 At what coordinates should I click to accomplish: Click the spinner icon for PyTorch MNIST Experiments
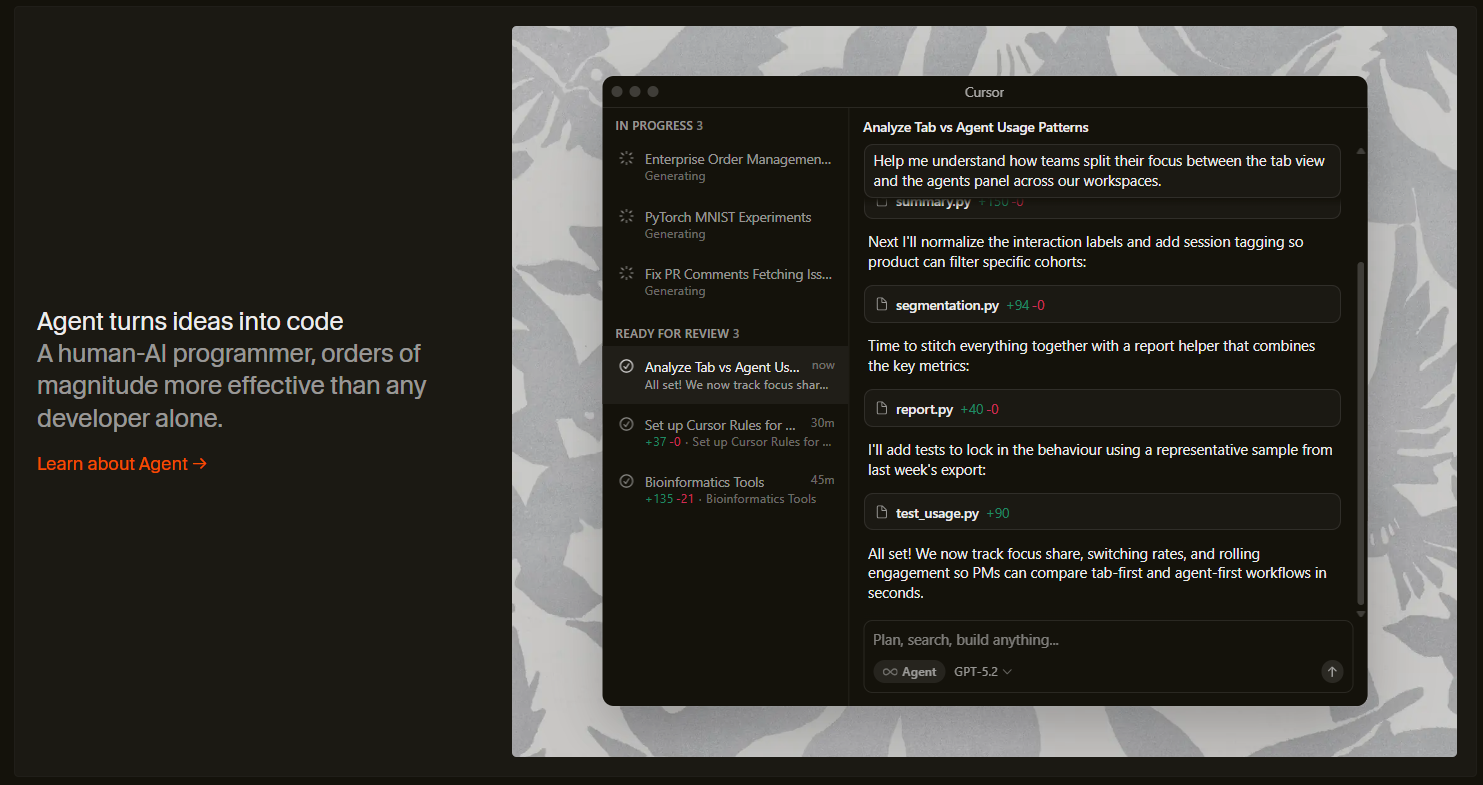627,217
